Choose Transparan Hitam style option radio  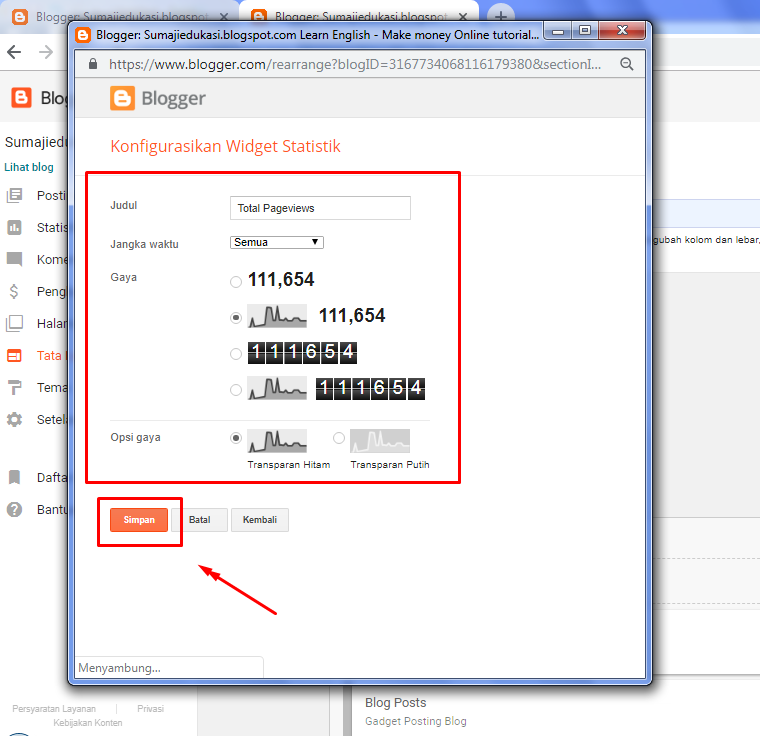pyautogui.click(x=236, y=438)
